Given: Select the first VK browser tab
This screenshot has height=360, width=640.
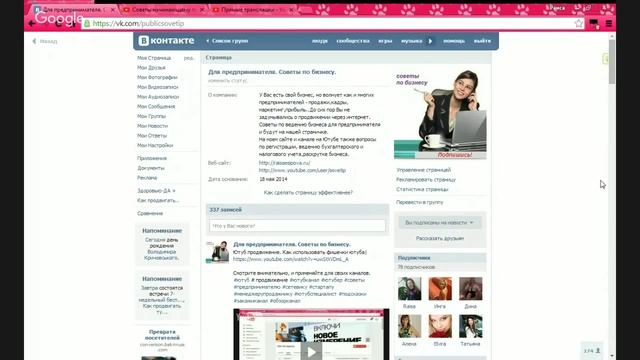Looking at the screenshot, I should (x=73, y=10).
